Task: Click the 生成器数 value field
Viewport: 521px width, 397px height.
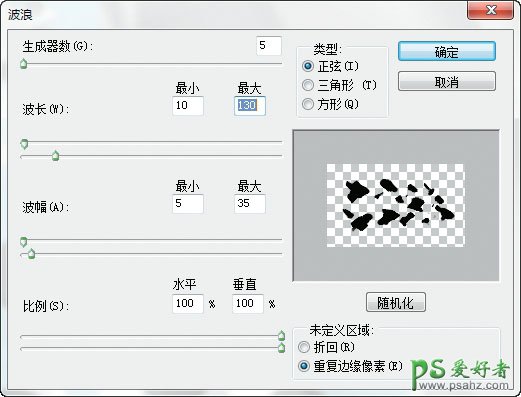Action: tap(269, 46)
